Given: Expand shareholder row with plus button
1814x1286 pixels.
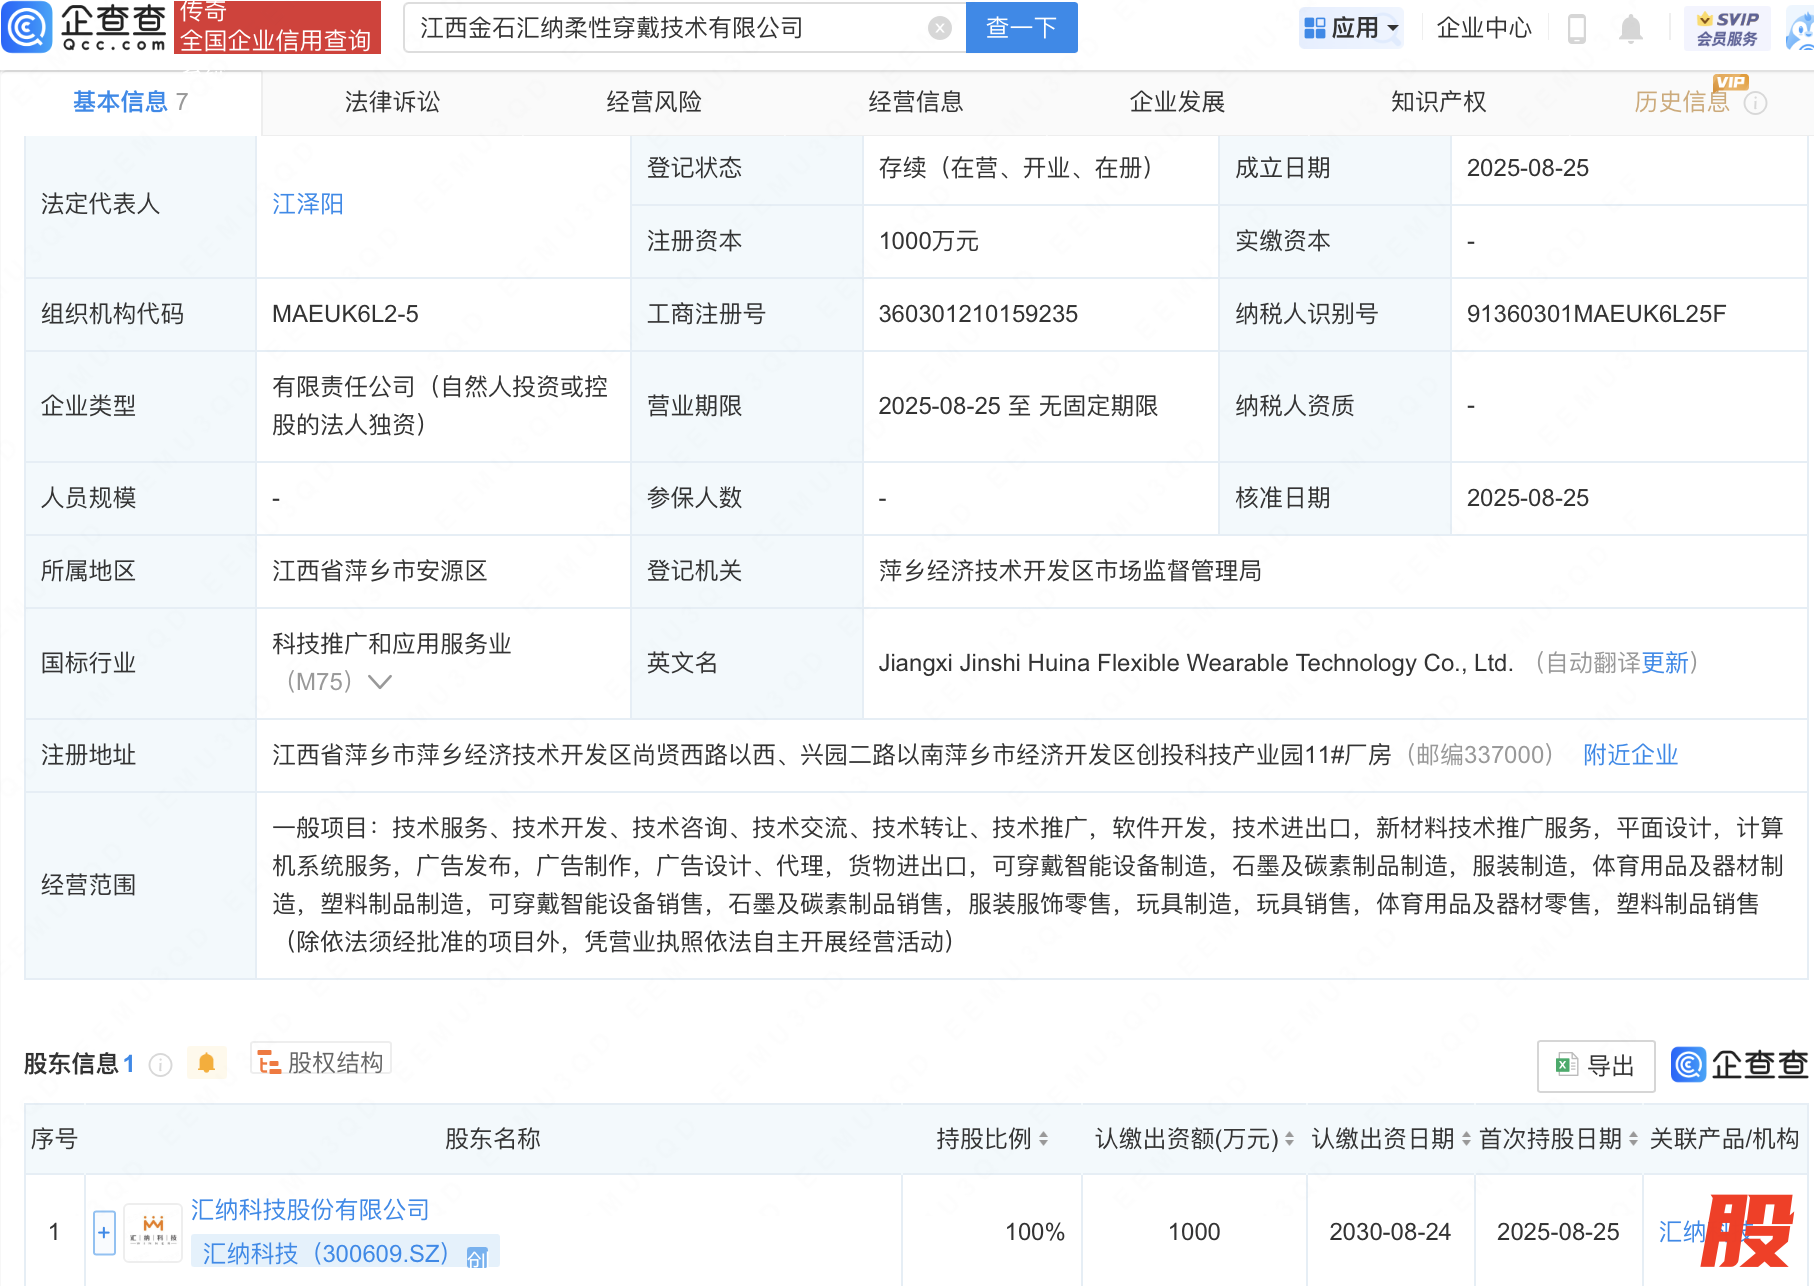Looking at the screenshot, I should point(104,1232).
